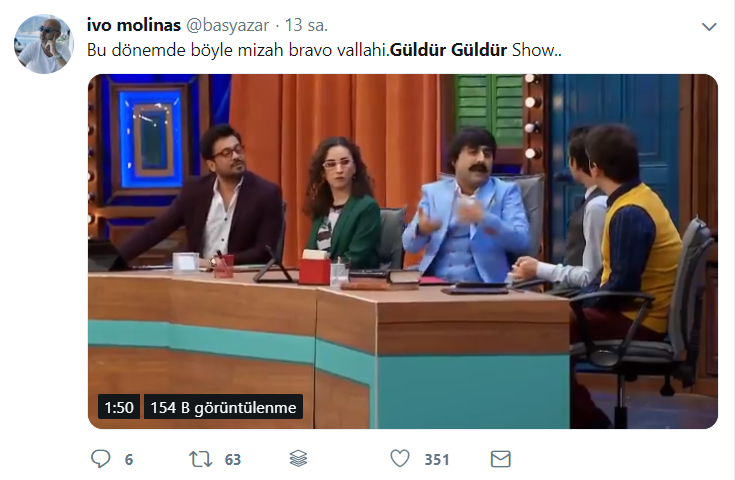
Task: Open the envelope direct message icon
Action: 500,459
